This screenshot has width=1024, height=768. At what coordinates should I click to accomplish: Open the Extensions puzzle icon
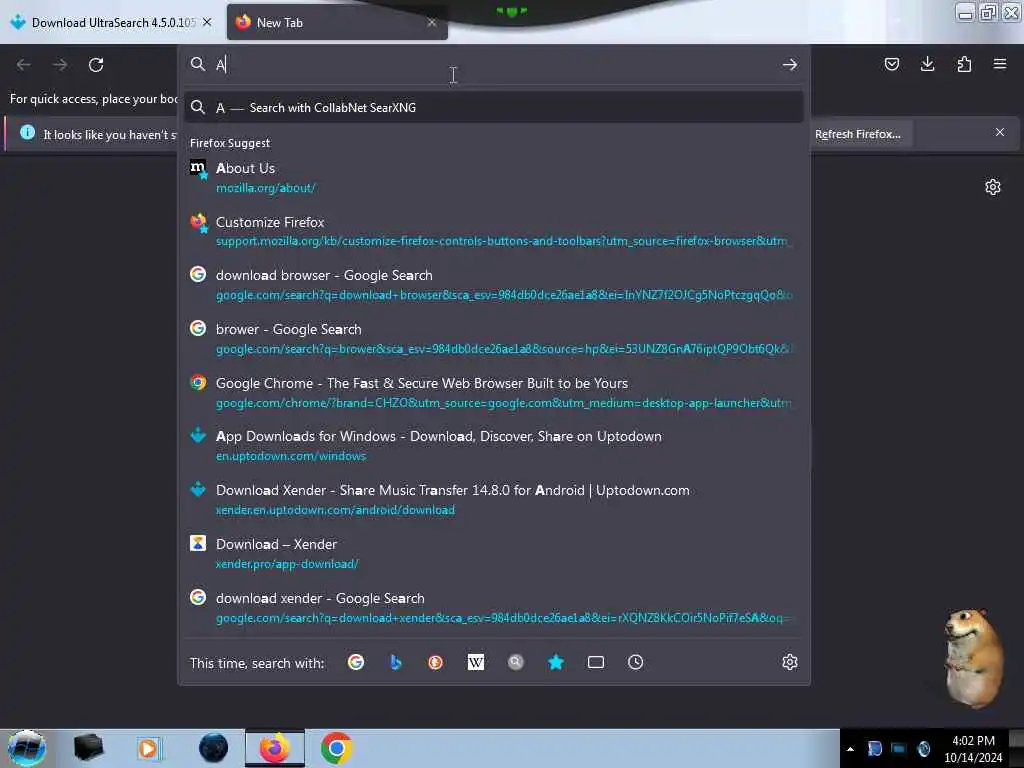pos(964,64)
